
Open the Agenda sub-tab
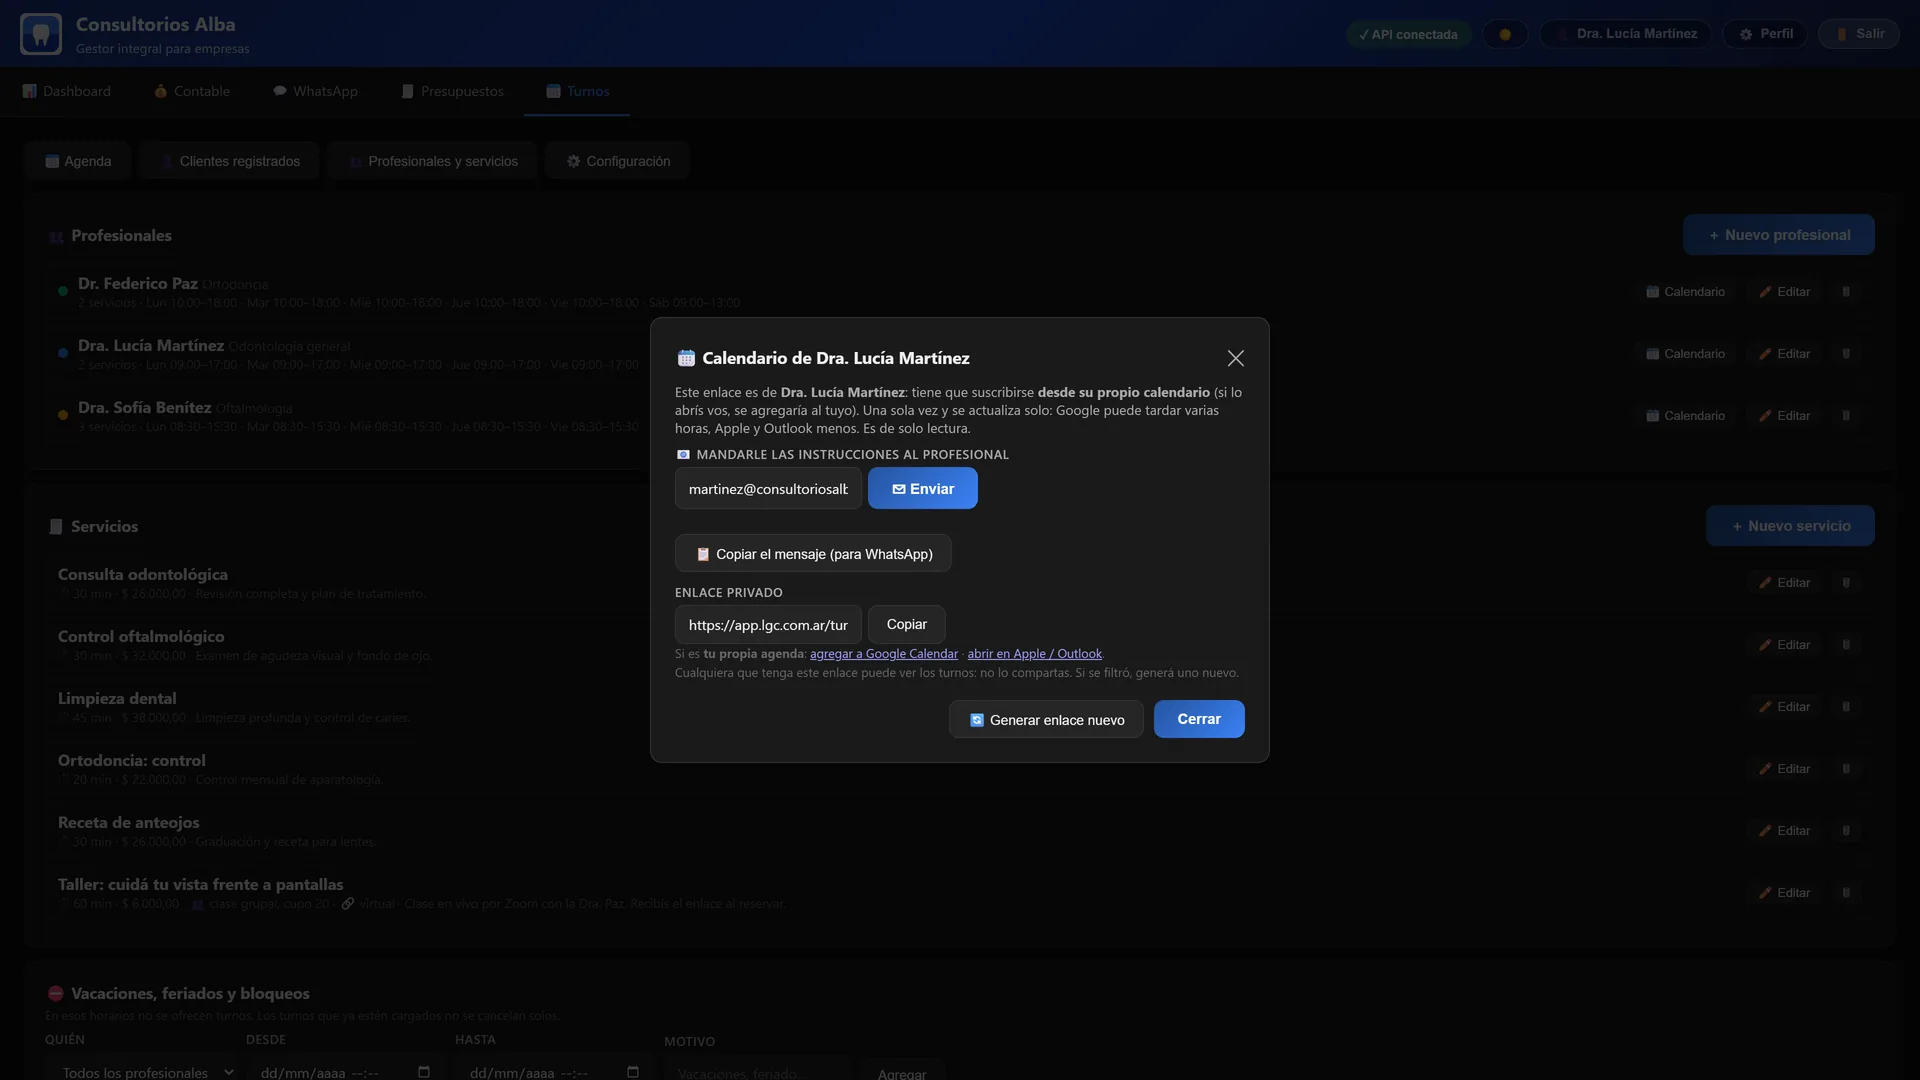pos(78,161)
